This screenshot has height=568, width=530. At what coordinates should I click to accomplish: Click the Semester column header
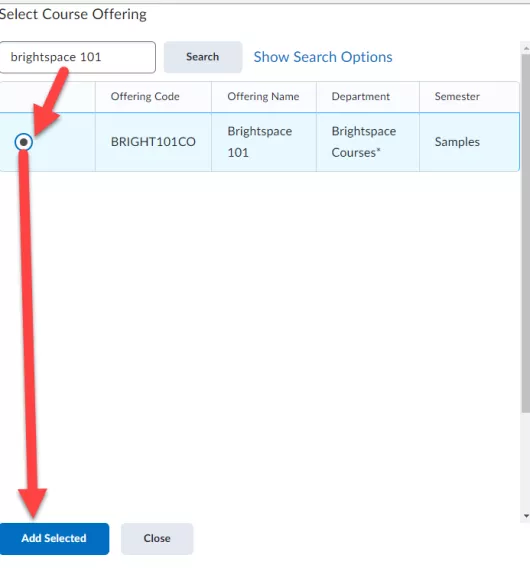point(469,97)
